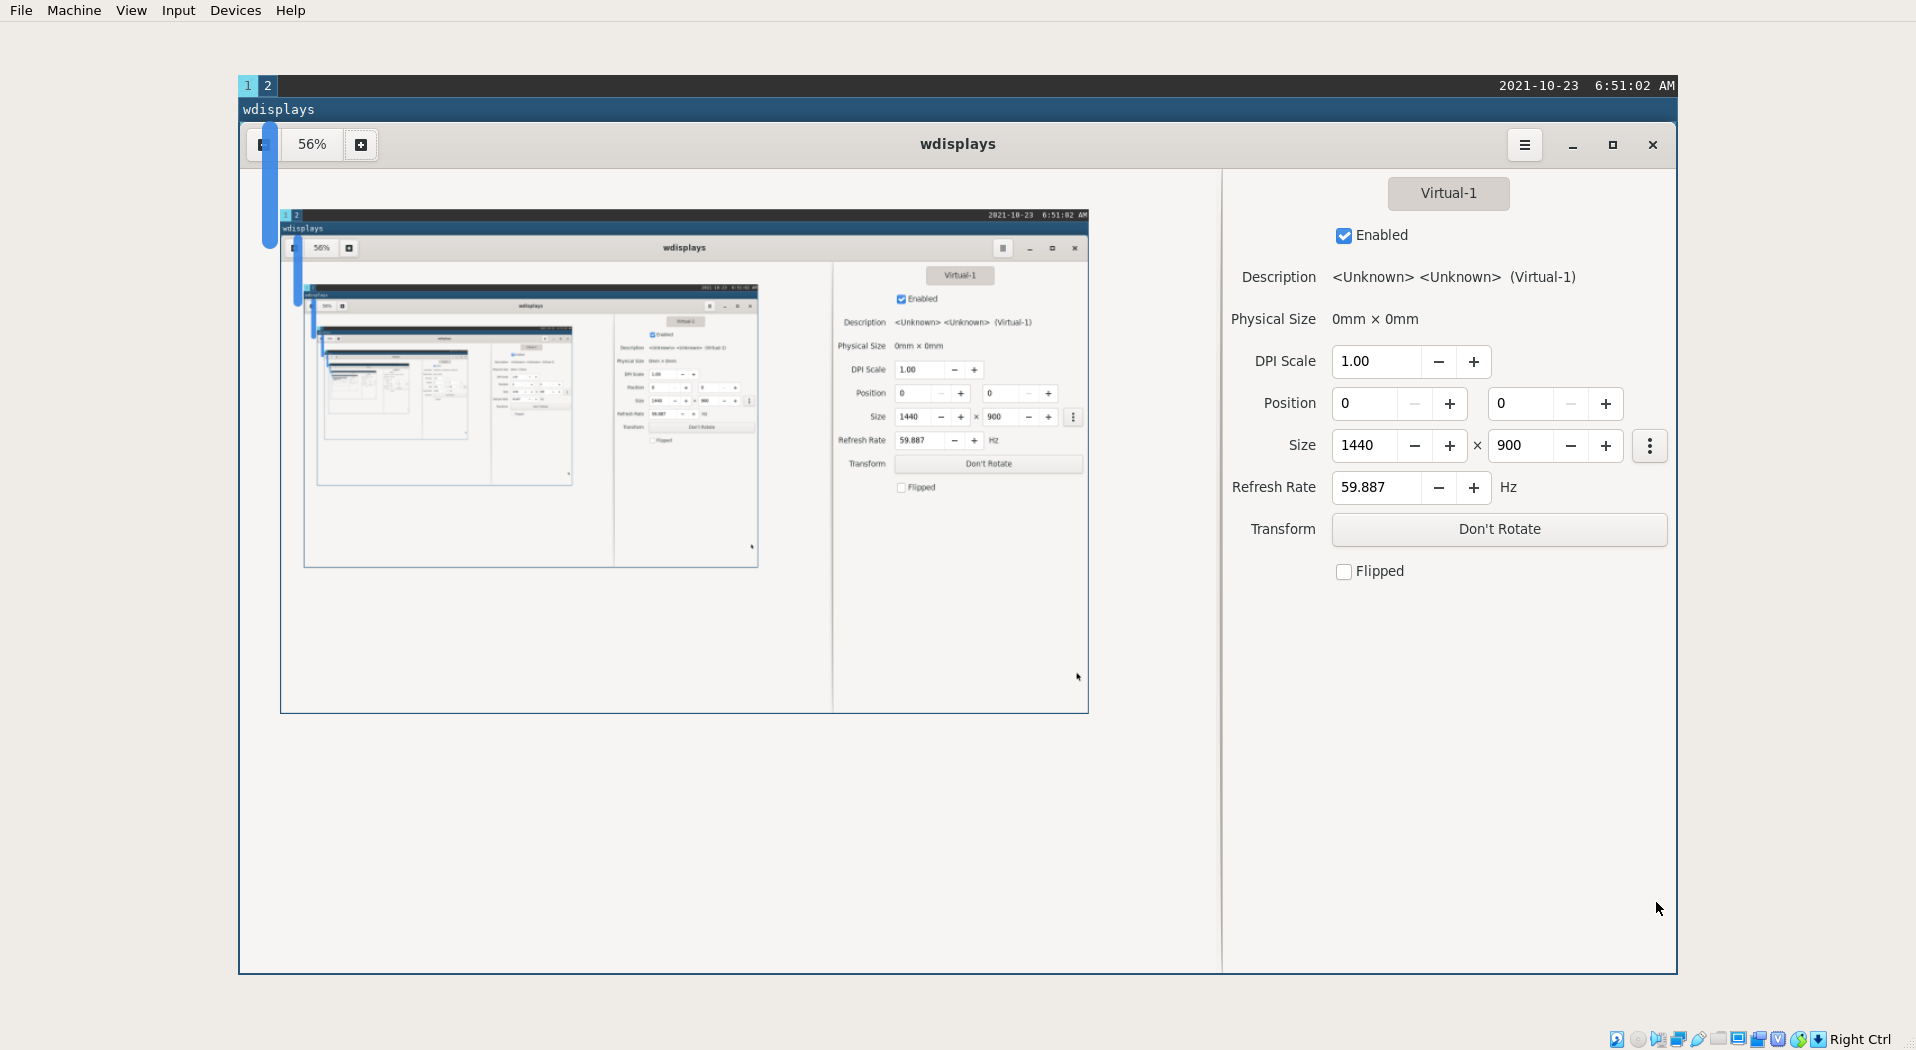Click the mouse integration status icon
This screenshot has width=1916, height=1050.
point(1798,1039)
